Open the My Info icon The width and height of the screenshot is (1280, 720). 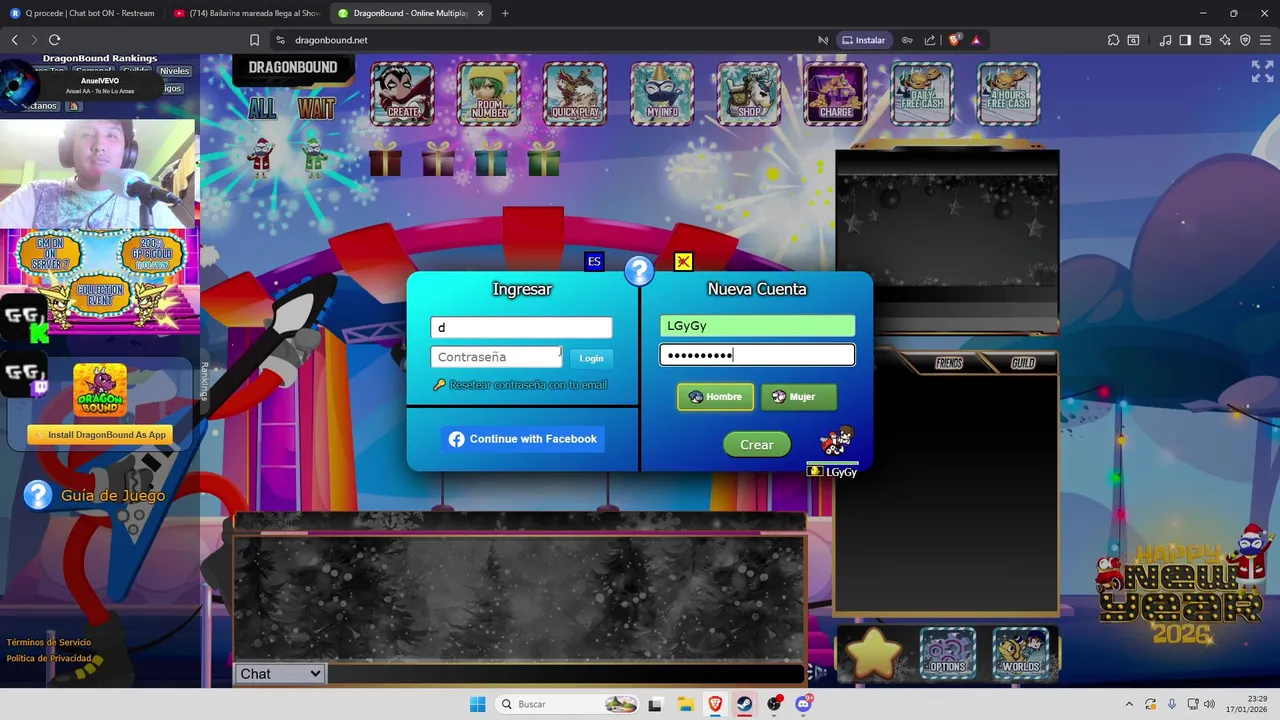[x=662, y=93]
